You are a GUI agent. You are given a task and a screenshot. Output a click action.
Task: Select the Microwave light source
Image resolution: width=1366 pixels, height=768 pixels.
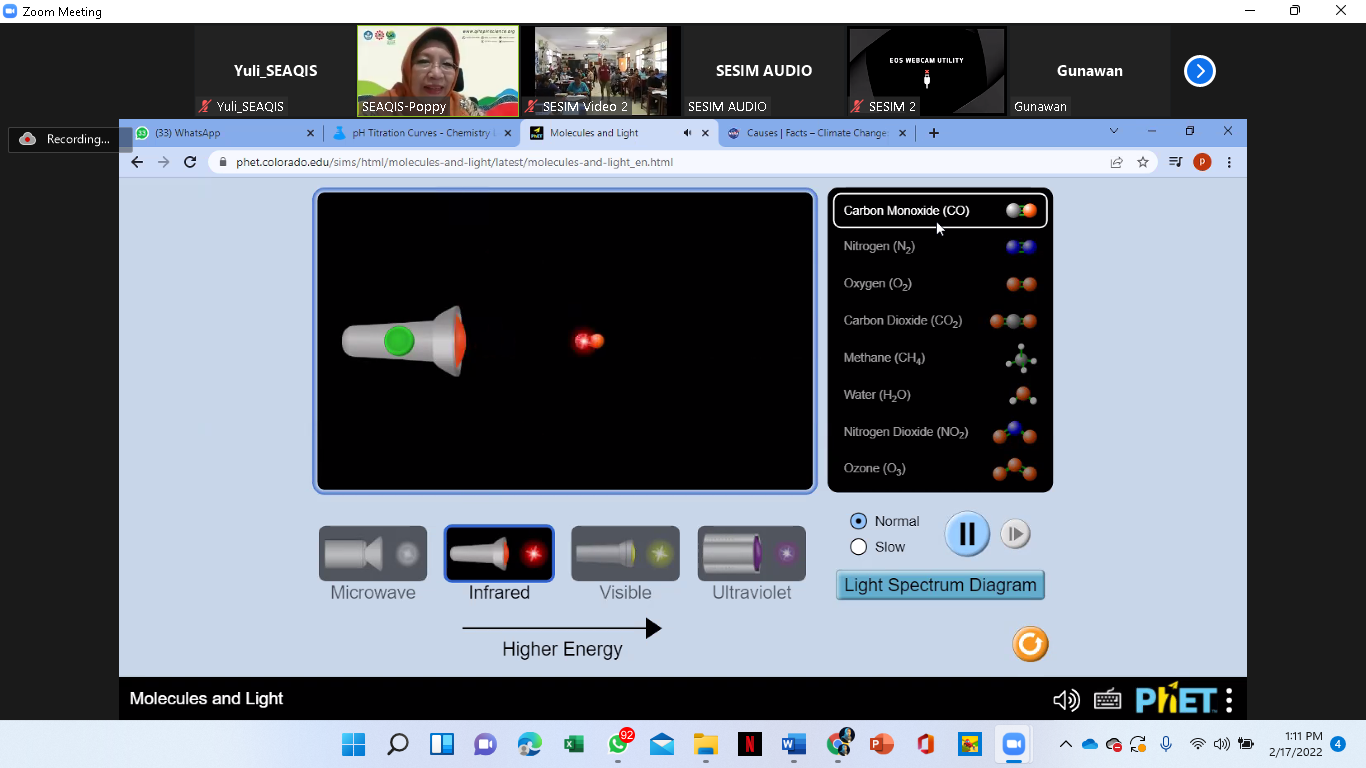click(373, 554)
